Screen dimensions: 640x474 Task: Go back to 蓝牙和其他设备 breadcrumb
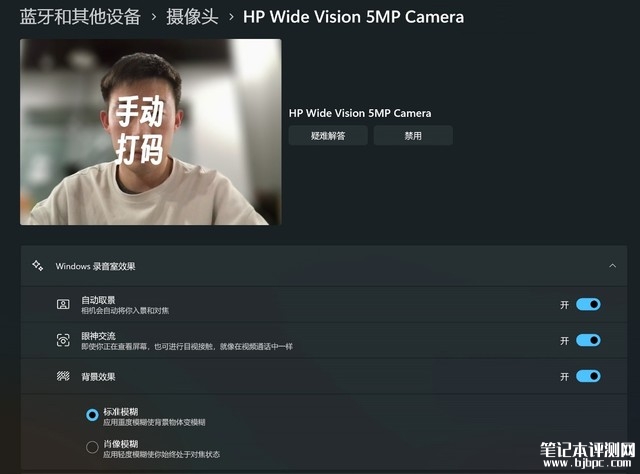click(80, 17)
